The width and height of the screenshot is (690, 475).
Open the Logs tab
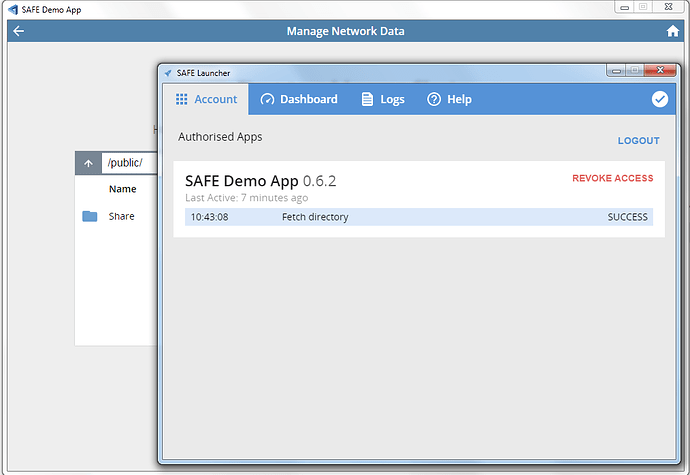(x=383, y=99)
